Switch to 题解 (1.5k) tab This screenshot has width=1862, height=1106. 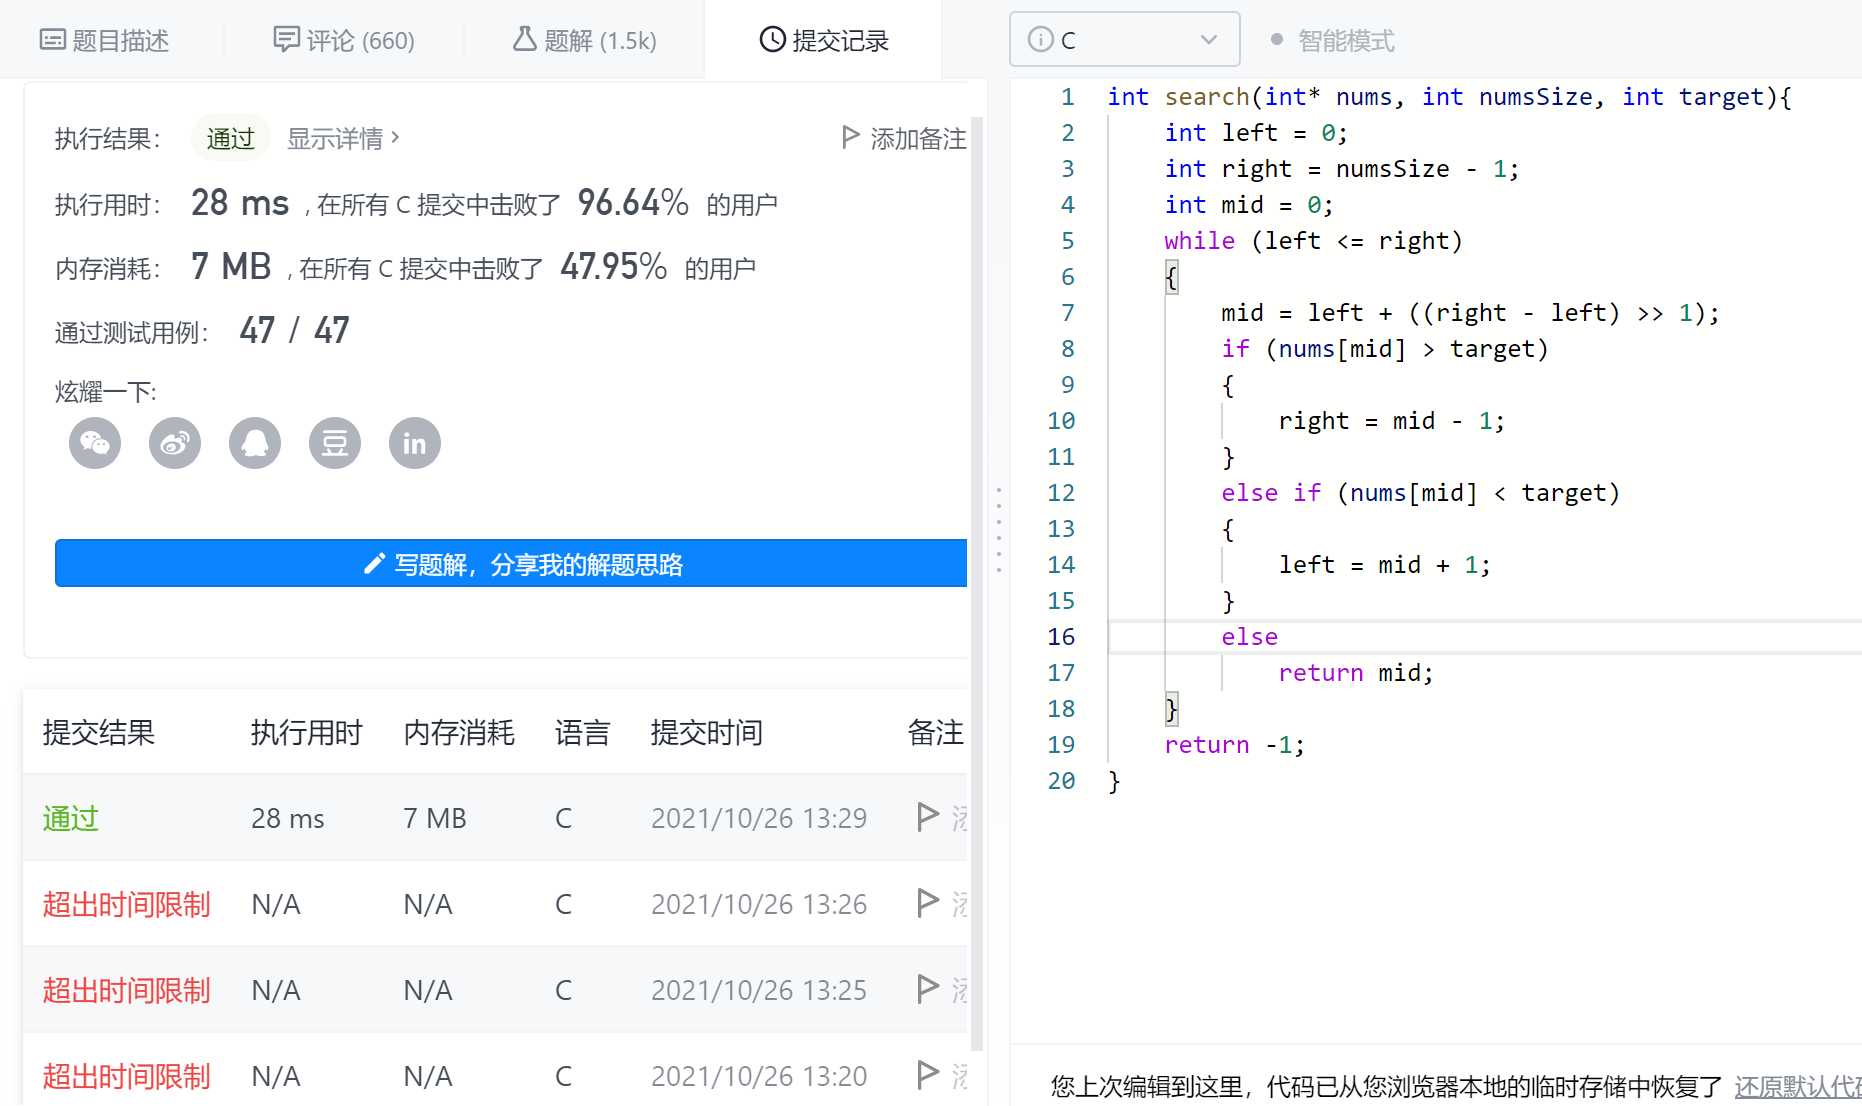coord(584,40)
